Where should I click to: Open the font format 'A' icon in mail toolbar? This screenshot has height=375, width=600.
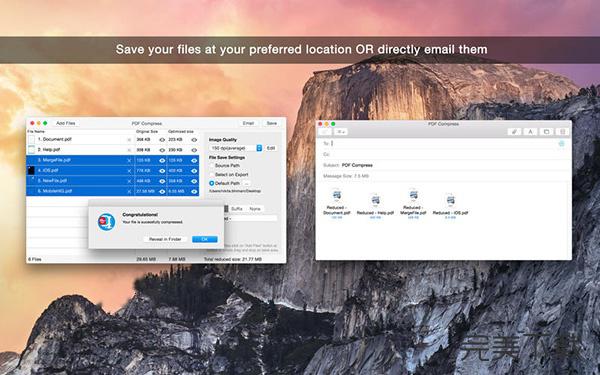(530, 132)
